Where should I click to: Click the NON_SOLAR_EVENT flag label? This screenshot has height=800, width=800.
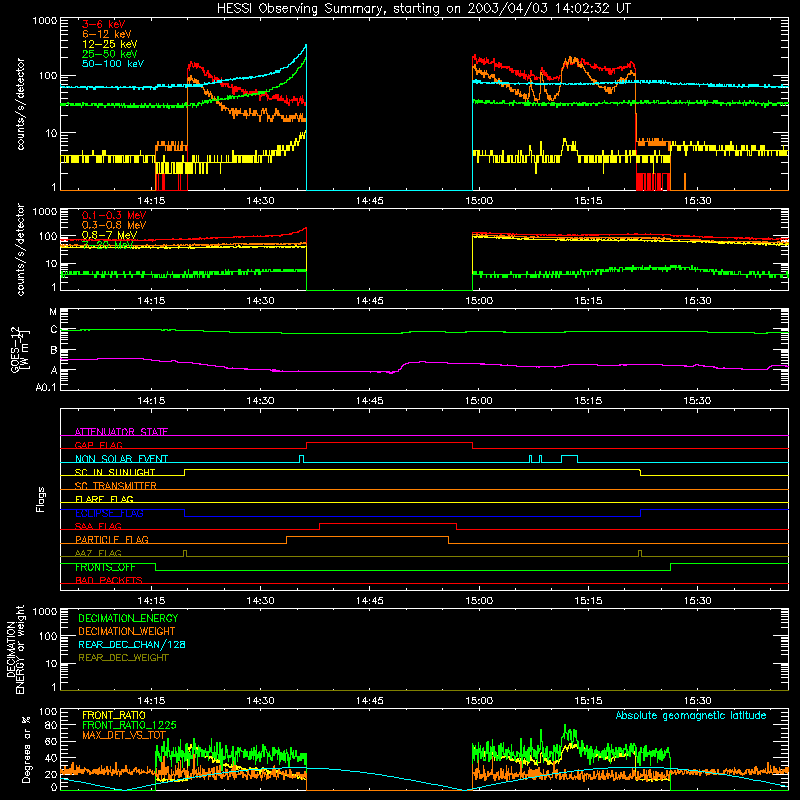pos(121,459)
